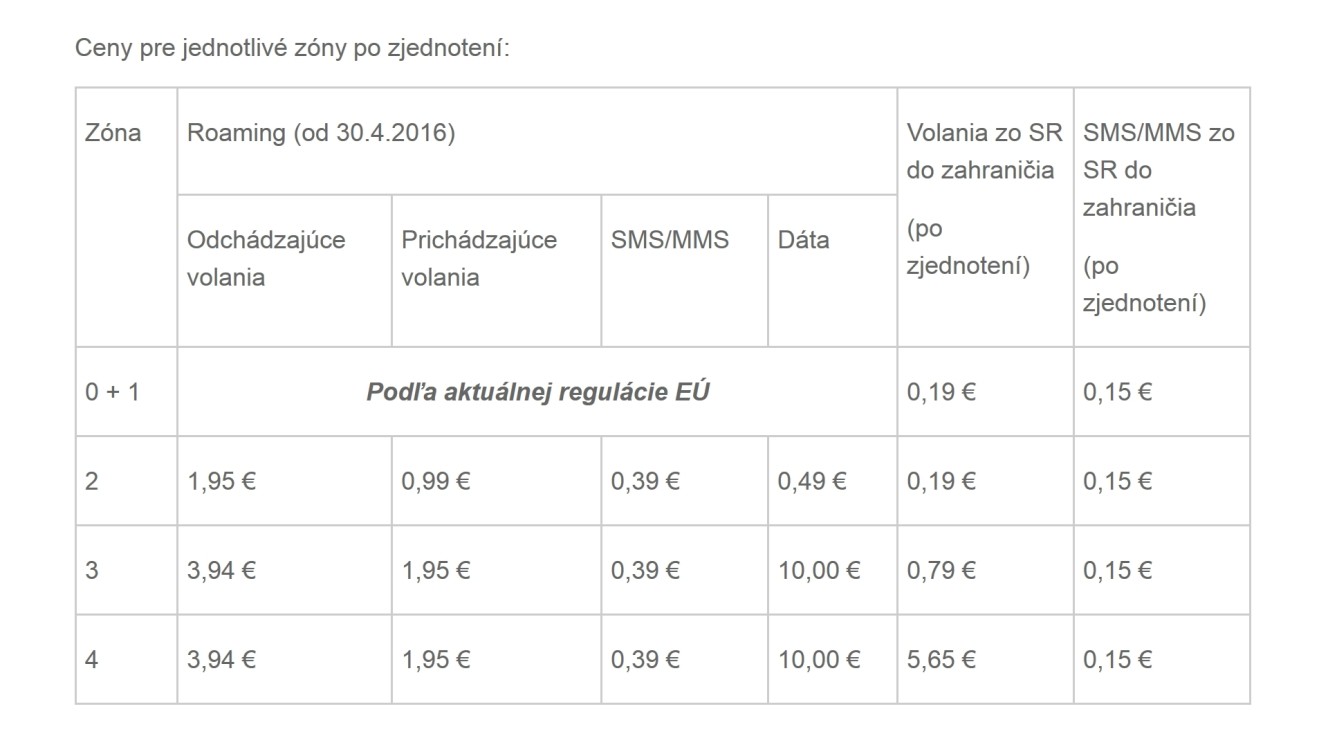The height and width of the screenshot is (747, 1328).
Task: Click the Prichádzajúce volania column header
Action: 496,270
